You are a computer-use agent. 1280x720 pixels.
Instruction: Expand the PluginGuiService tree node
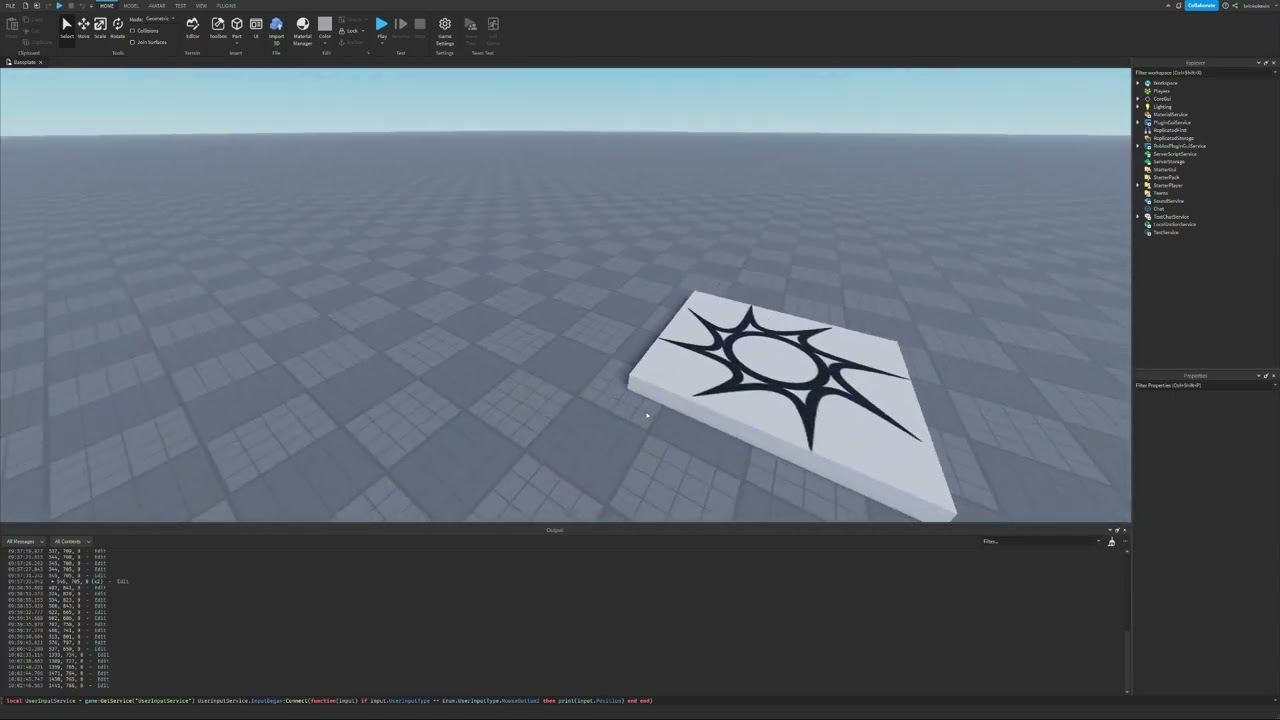click(1138, 123)
